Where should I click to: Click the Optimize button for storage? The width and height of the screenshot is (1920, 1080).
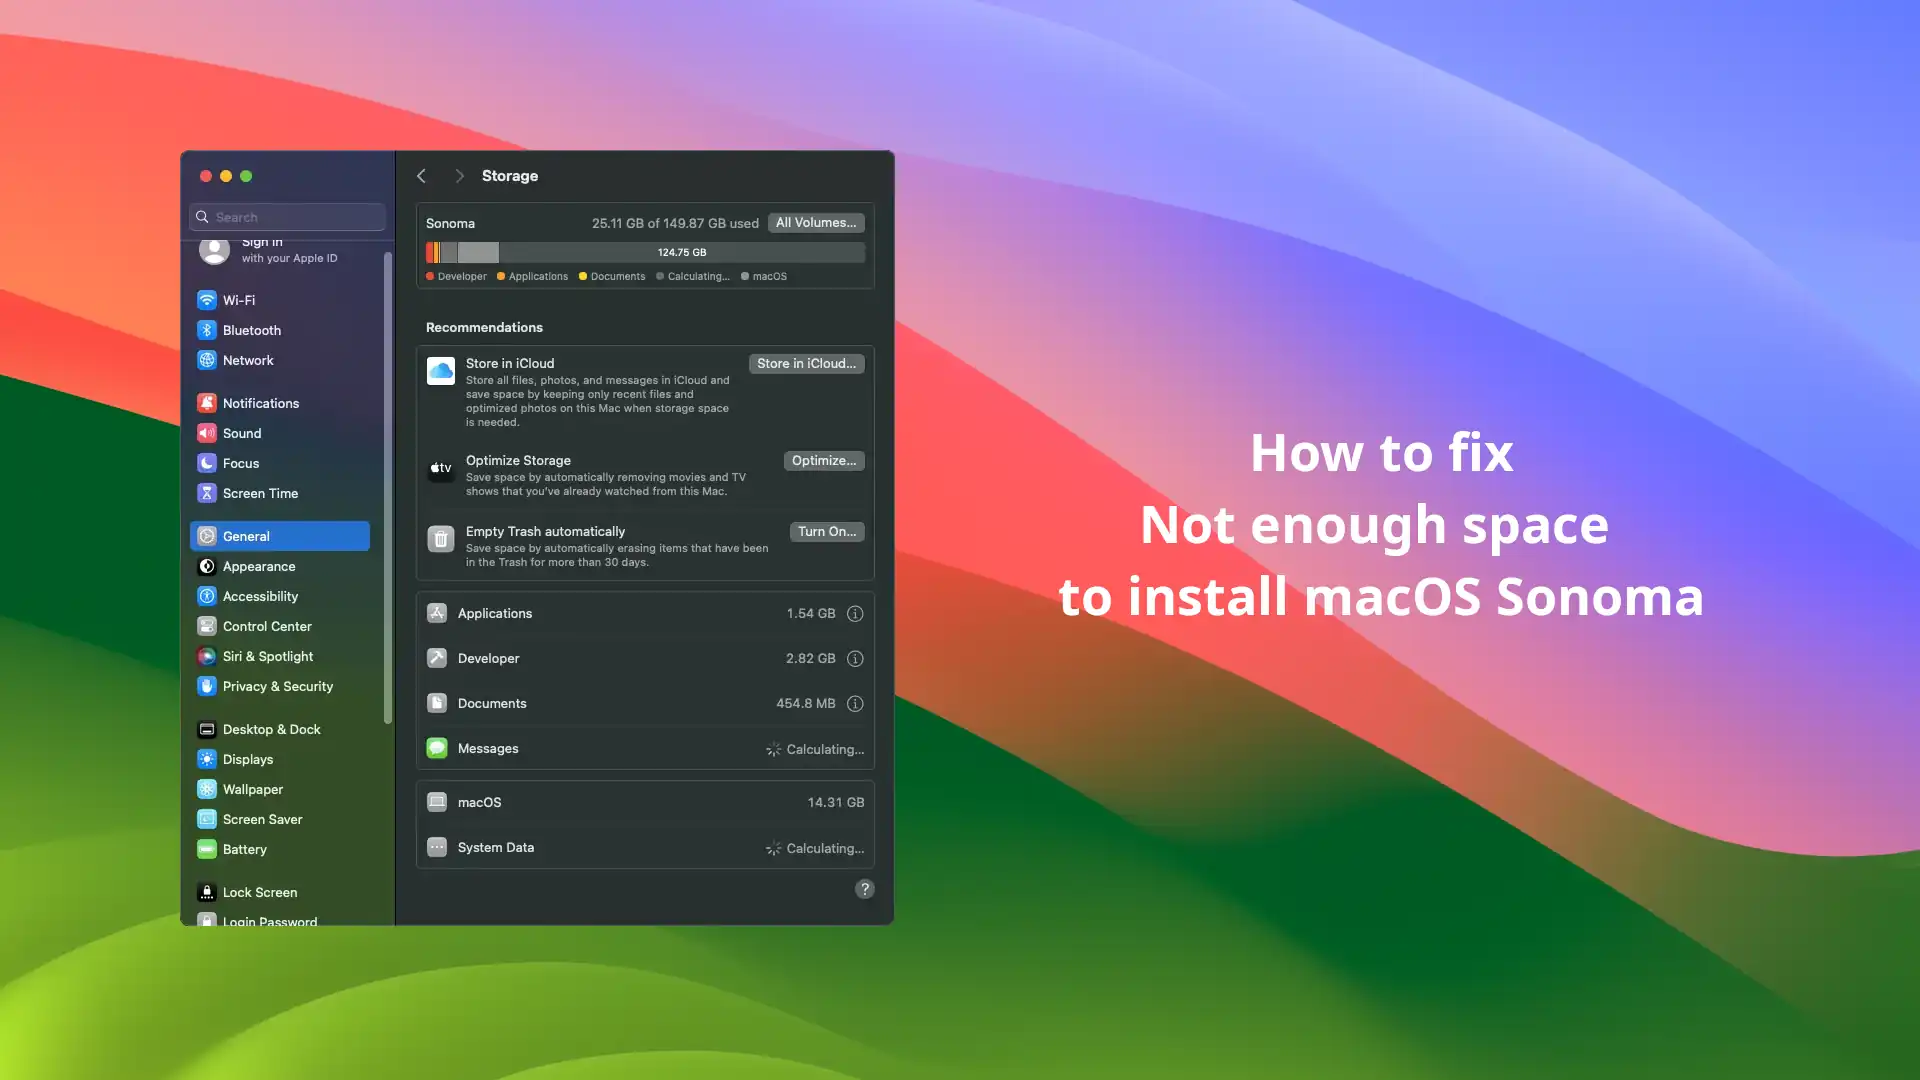click(x=823, y=460)
